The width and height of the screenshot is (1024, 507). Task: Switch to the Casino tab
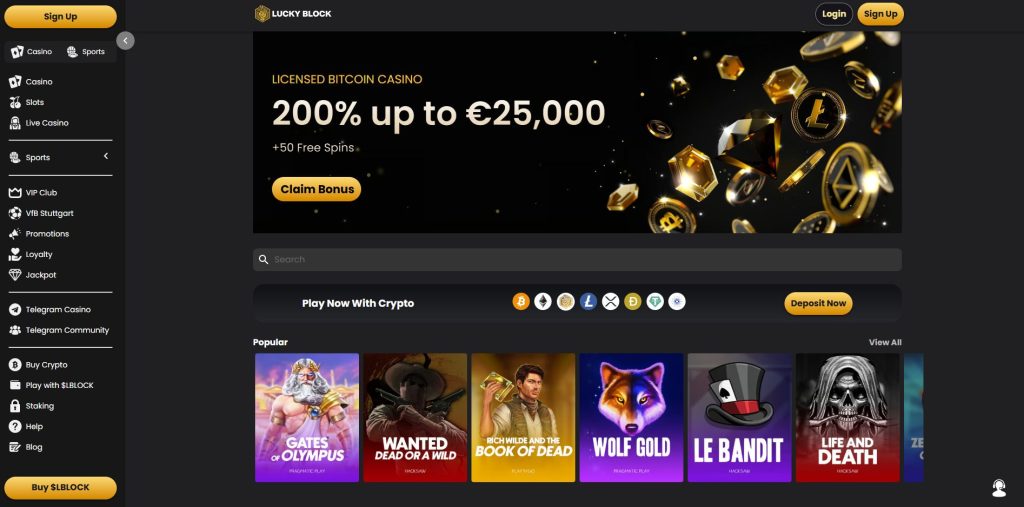pyautogui.click(x=31, y=52)
